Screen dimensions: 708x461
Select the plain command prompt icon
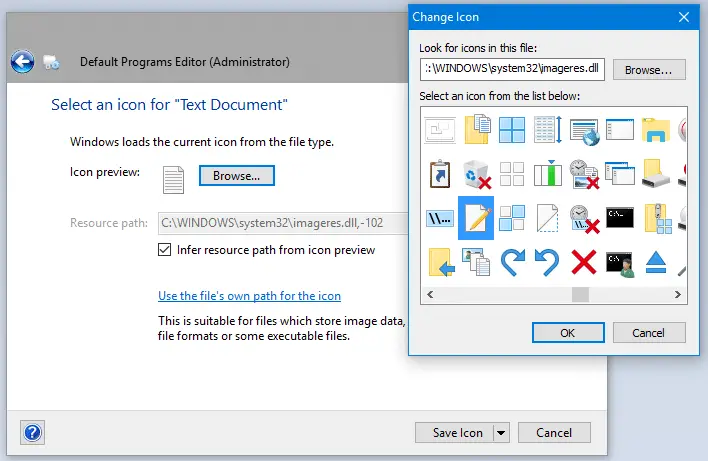(x=620, y=218)
